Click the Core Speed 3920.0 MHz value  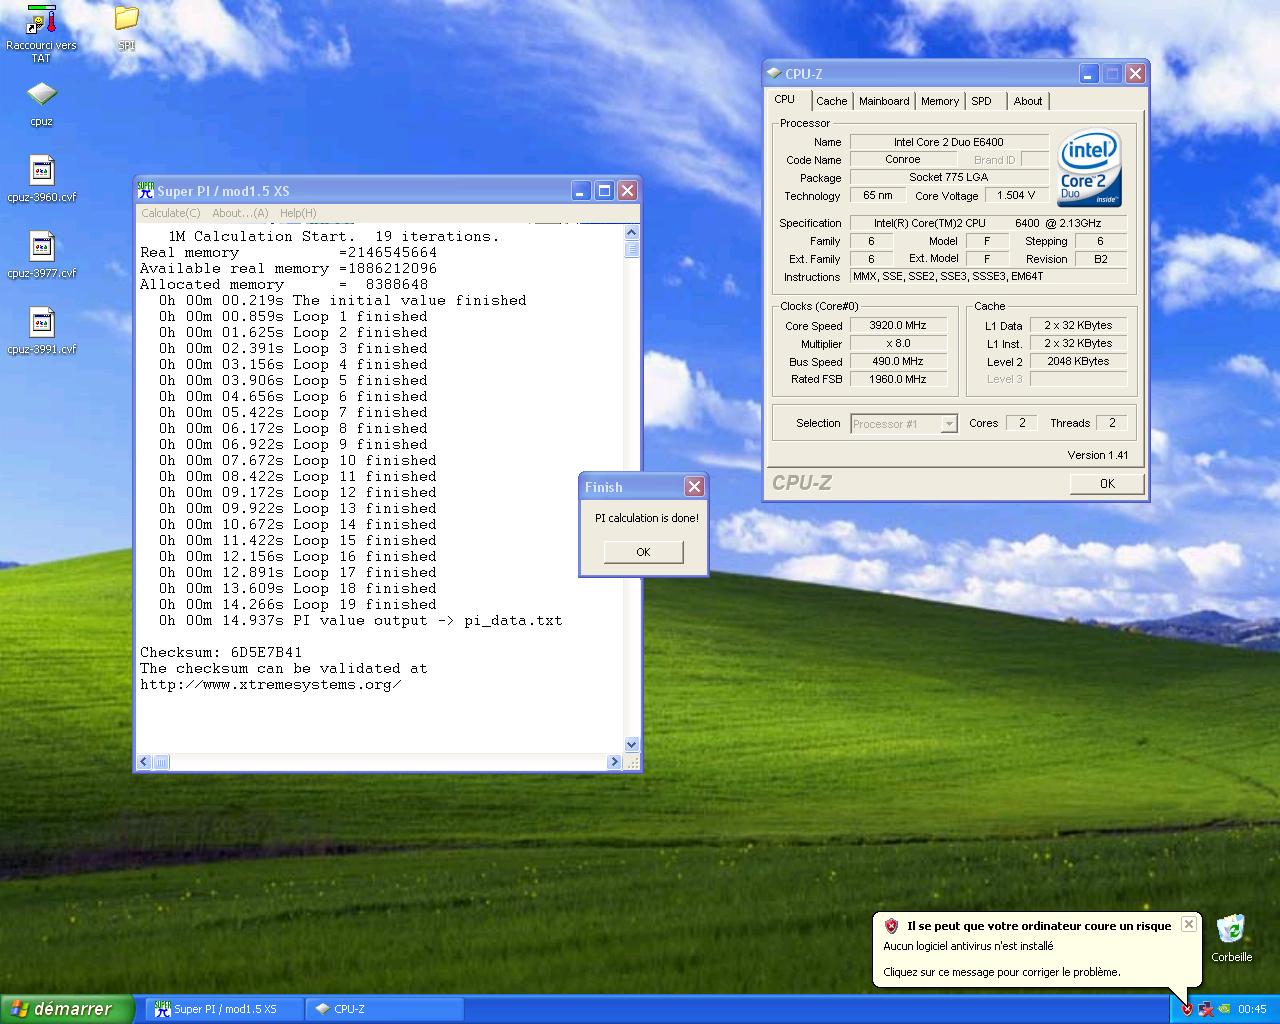[900, 325]
